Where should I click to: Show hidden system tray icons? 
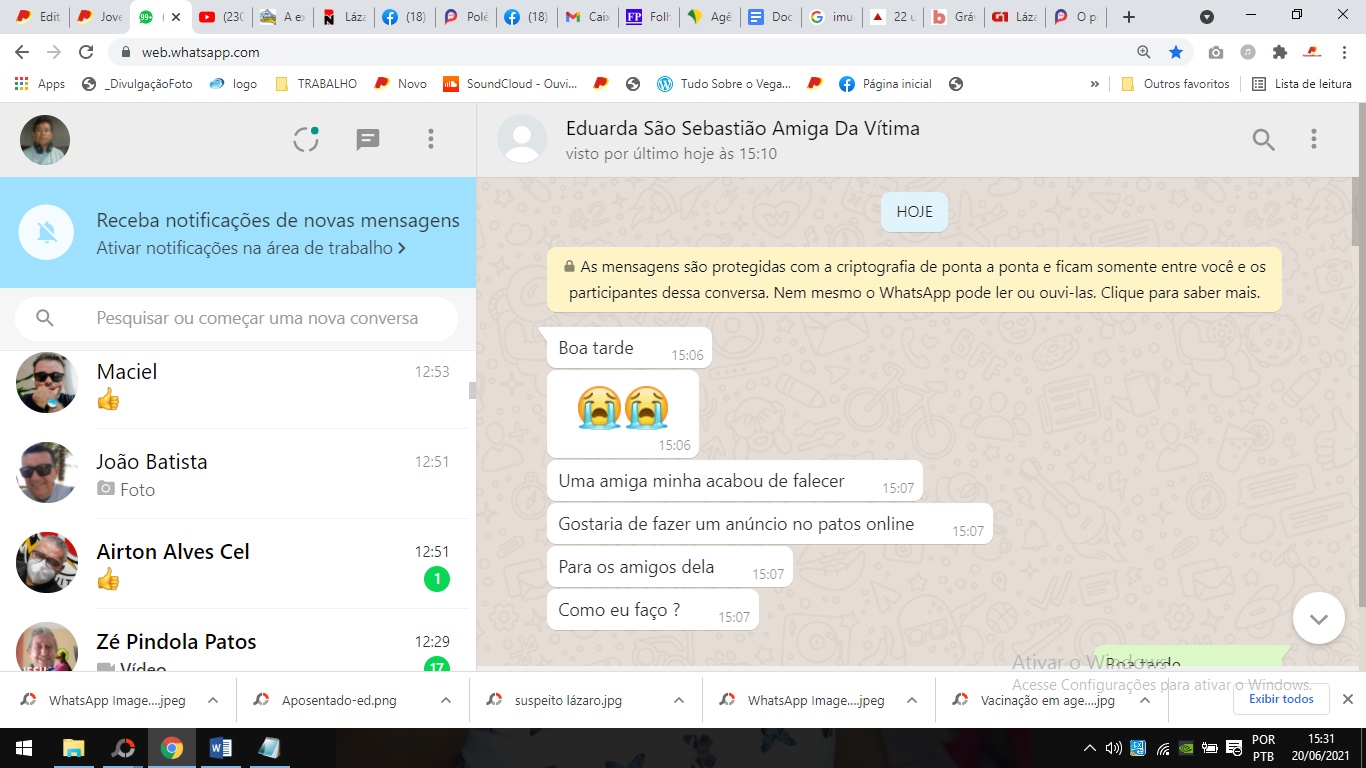(1090, 747)
